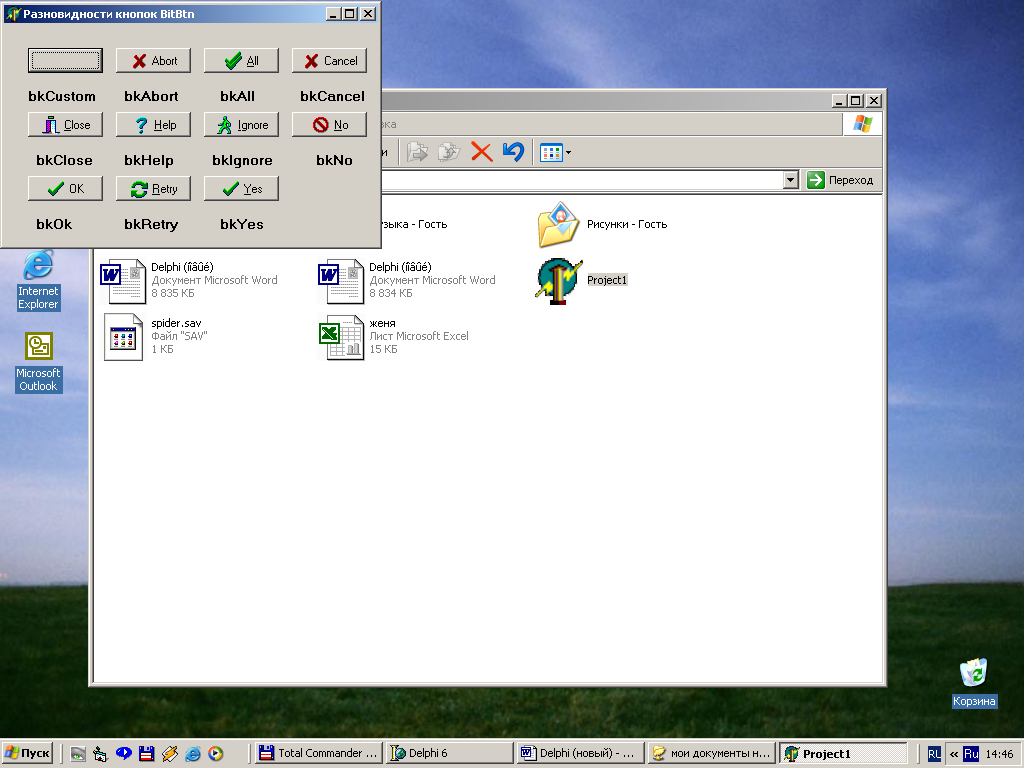The image size is (1024, 768).
Task: Click the Move To folder icon in toolbar
Action: [x=417, y=152]
